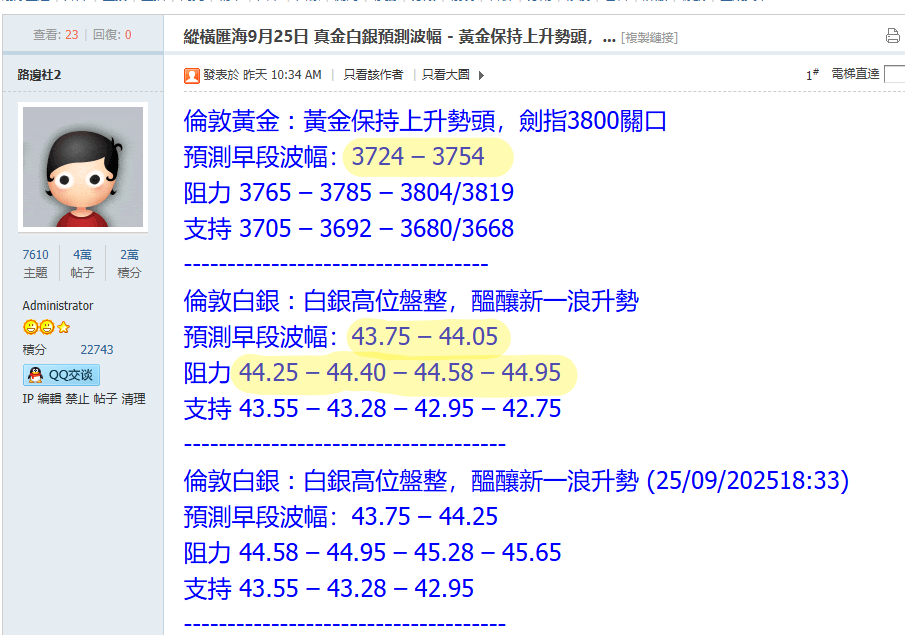The height and width of the screenshot is (635, 905).
Task: Click the print icon beside thread title
Action: tap(892, 37)
